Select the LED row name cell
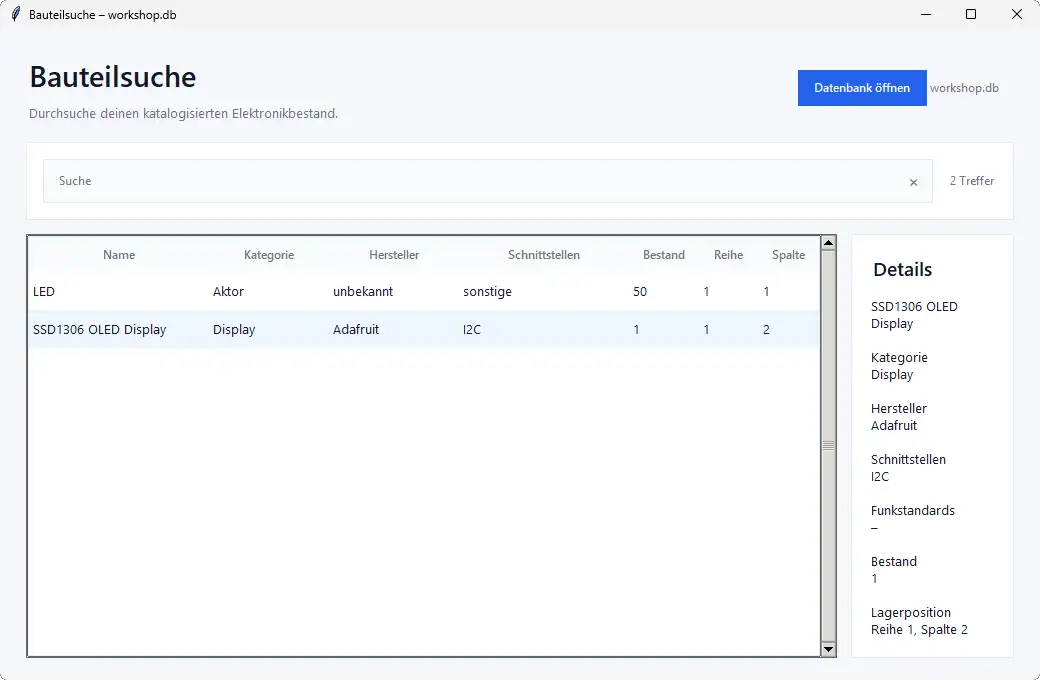 44,291
